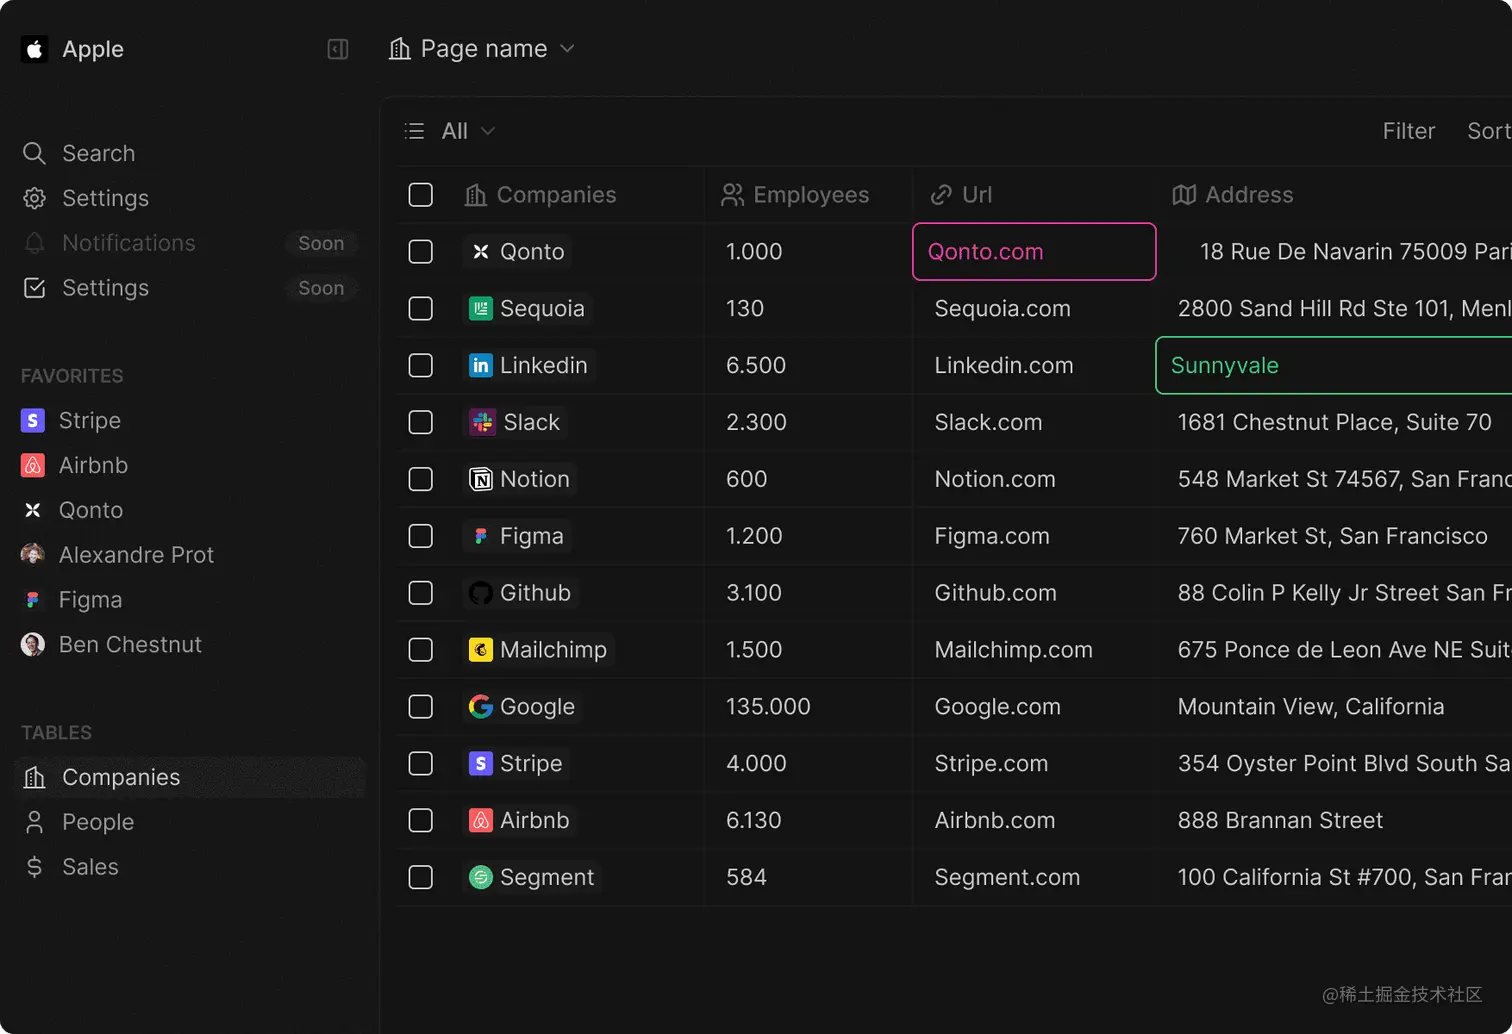Collapse the sidebar with the panel icon

338,49
